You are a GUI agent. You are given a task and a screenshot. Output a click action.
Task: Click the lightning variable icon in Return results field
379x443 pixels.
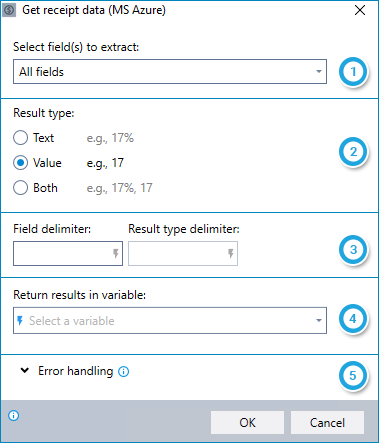pos(20,321)
